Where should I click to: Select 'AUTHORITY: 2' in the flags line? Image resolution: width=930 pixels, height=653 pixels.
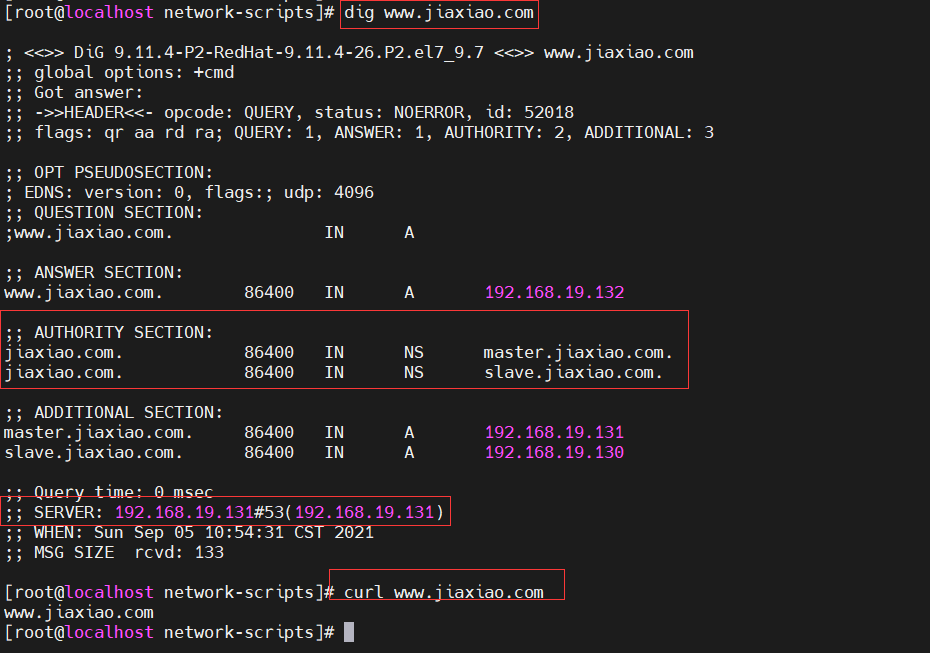click(x=504, y=133)
